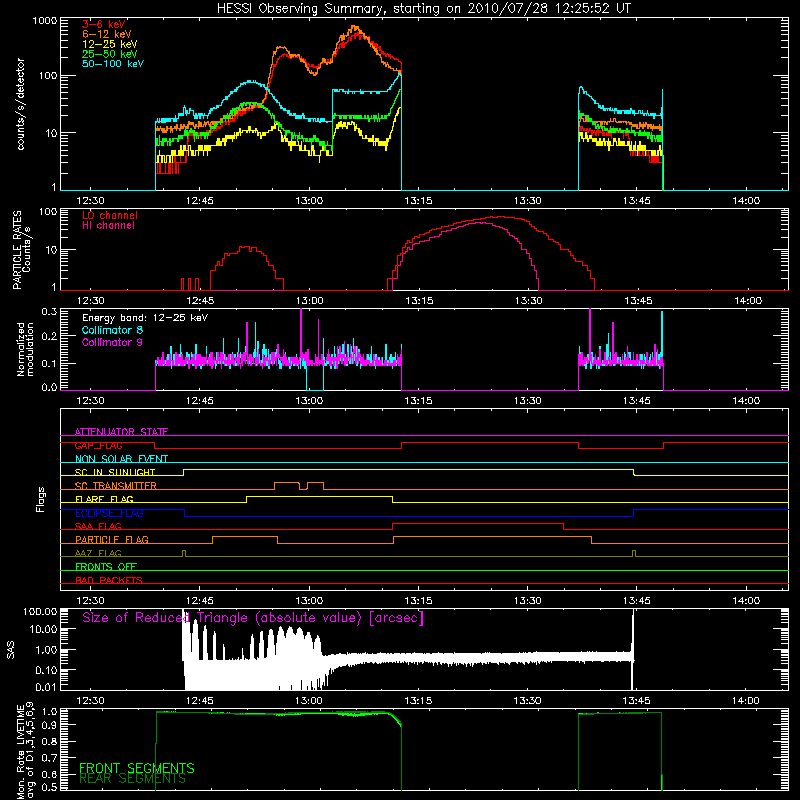This screenshot has height=800, width=800.
Task: Click the Size of Reduced Triangle label
Action: pyautogui.click(x=253, y=618)
